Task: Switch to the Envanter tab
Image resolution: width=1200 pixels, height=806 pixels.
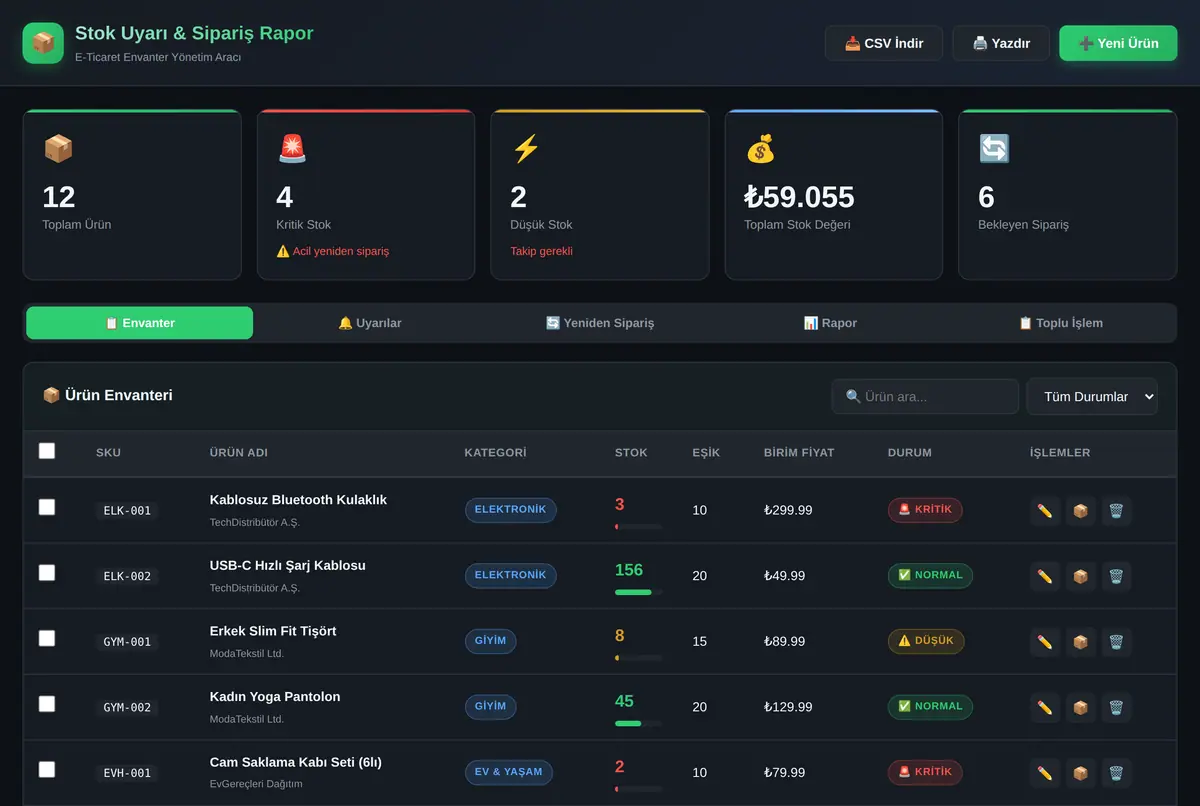Action: (140, 323)
